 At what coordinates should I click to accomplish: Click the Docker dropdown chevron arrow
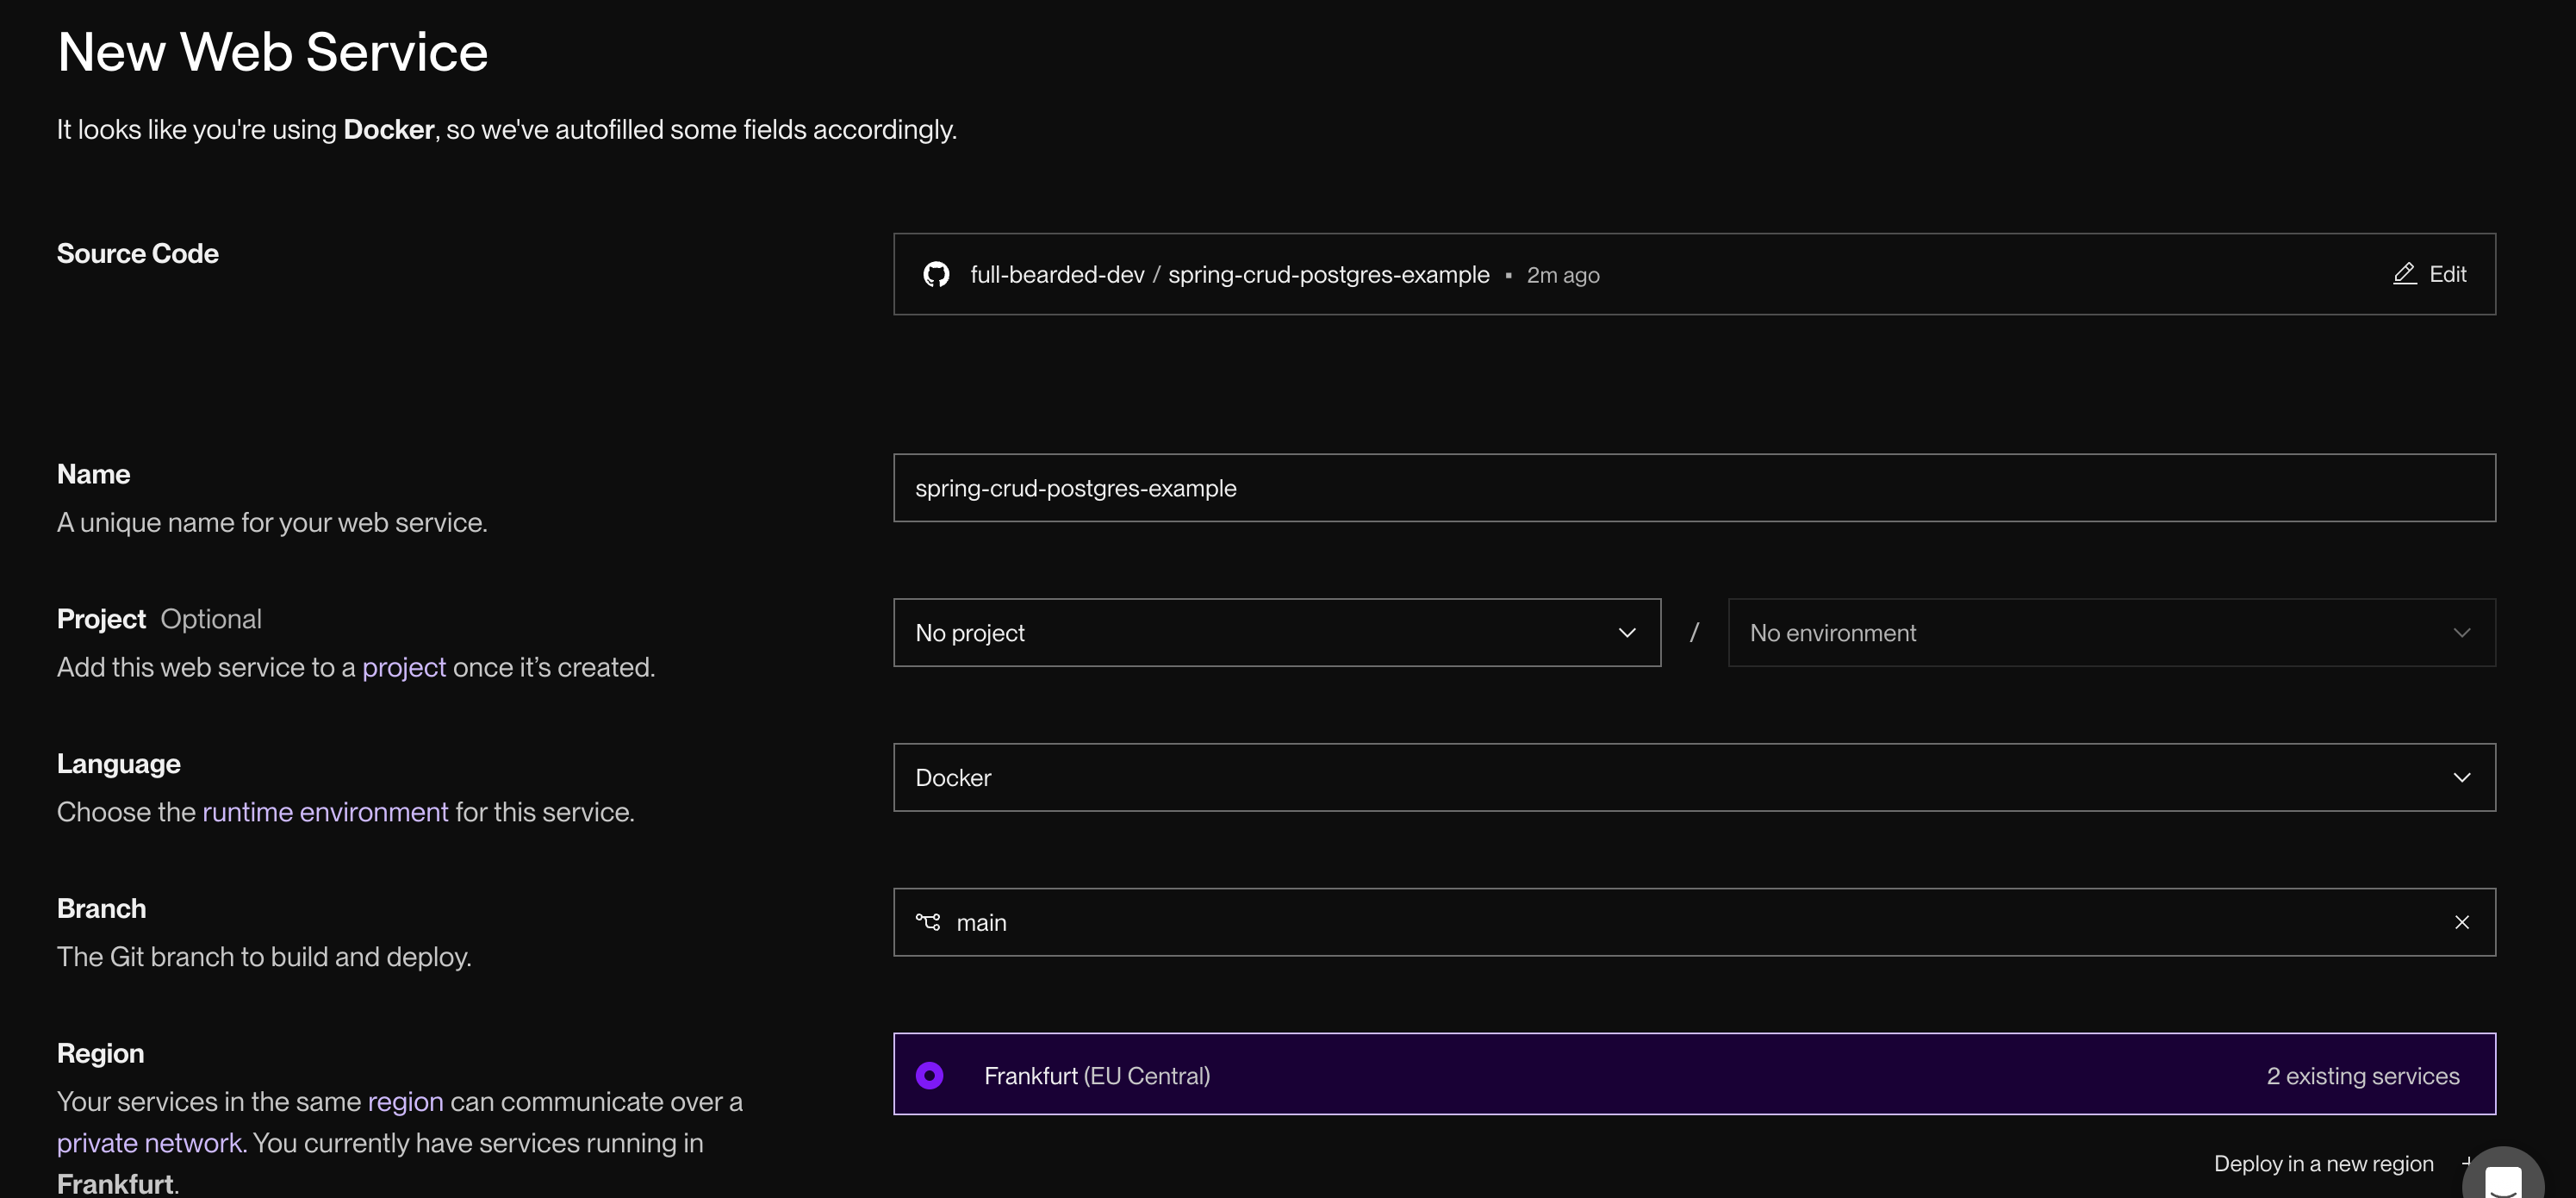[x=2462, y=778]
